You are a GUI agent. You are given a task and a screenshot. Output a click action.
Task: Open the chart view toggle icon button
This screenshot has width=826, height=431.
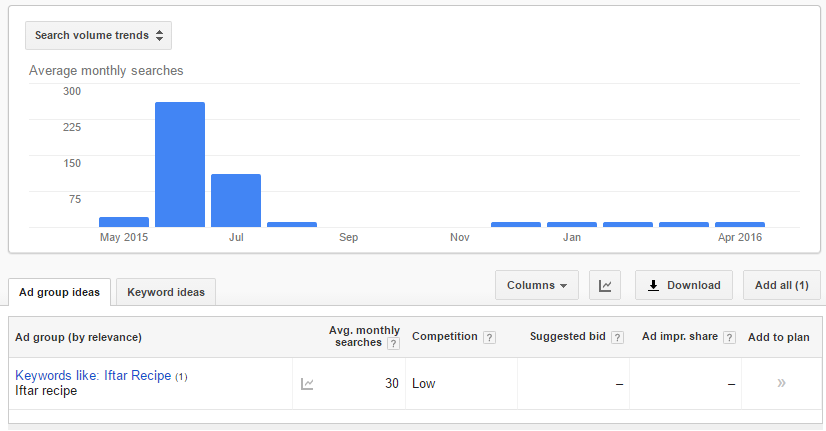[x=605, y=285]
